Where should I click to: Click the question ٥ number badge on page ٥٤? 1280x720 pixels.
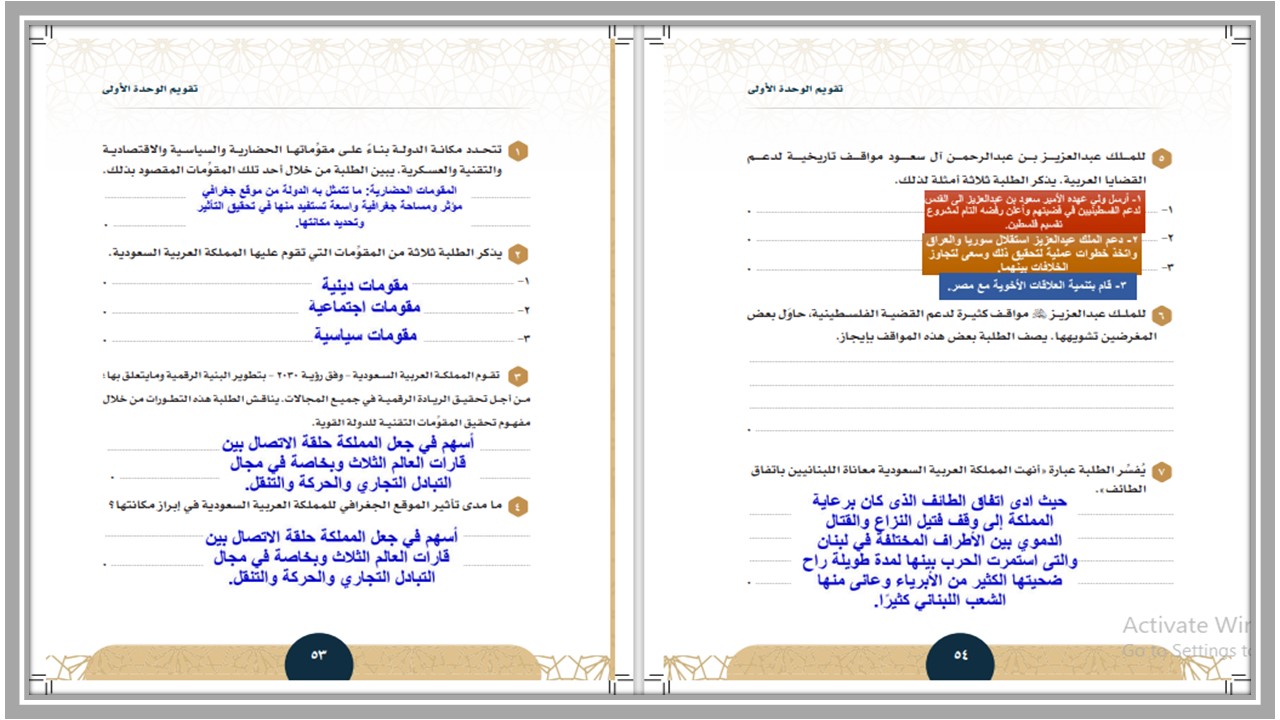(x=1162, y=157)
